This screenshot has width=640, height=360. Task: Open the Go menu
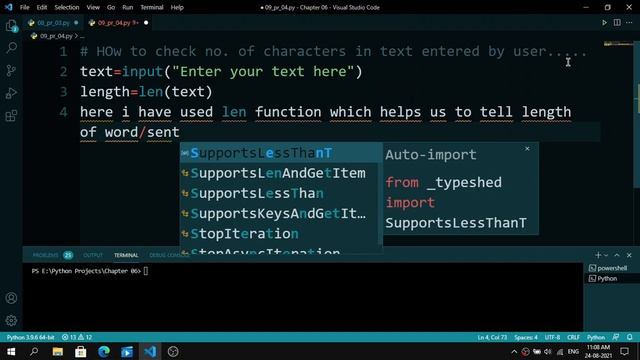(111, 7)
